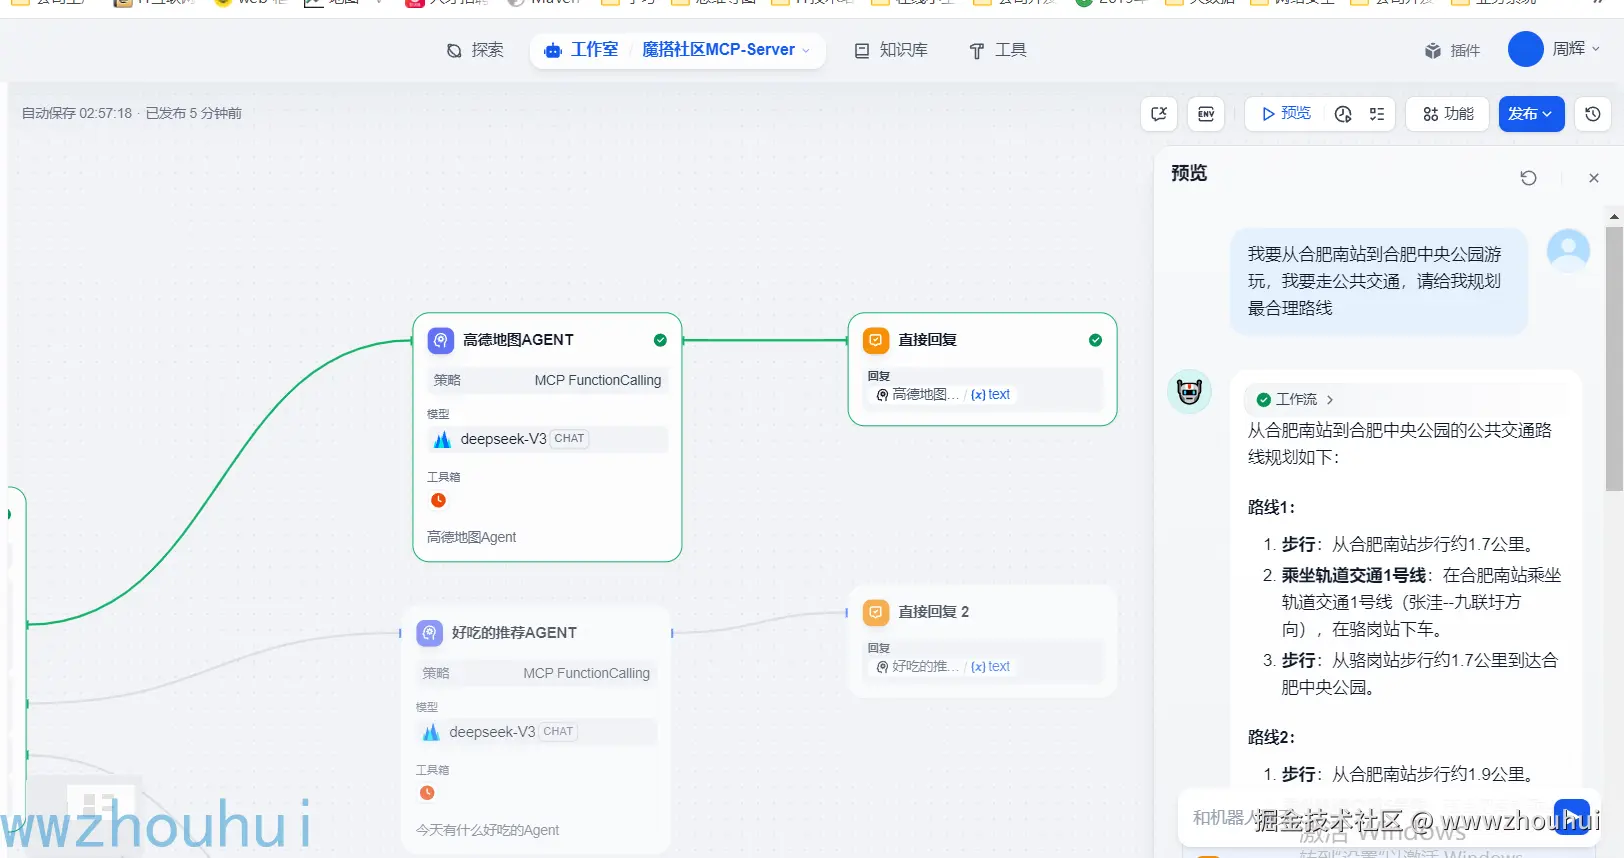Click the chatbot avatar in preview

pos(1189,392)
